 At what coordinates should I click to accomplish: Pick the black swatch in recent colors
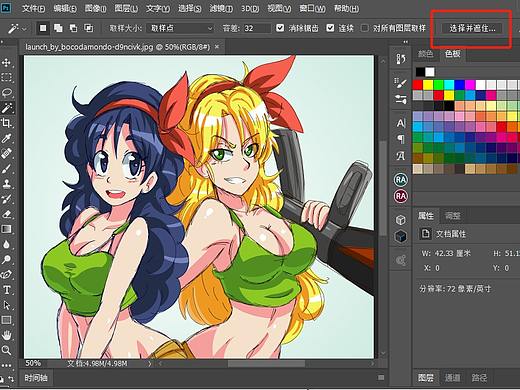pyautogui.click(x=420, y=72)
